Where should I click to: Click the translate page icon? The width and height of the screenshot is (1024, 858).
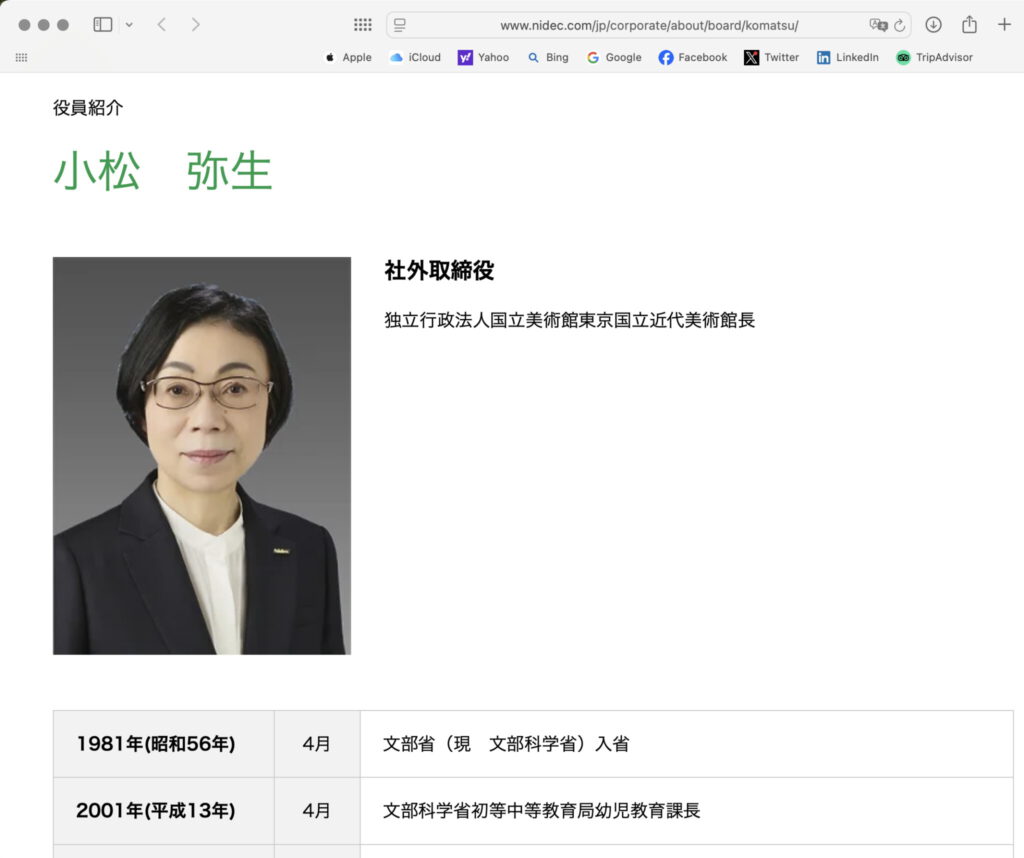[878, 25]
